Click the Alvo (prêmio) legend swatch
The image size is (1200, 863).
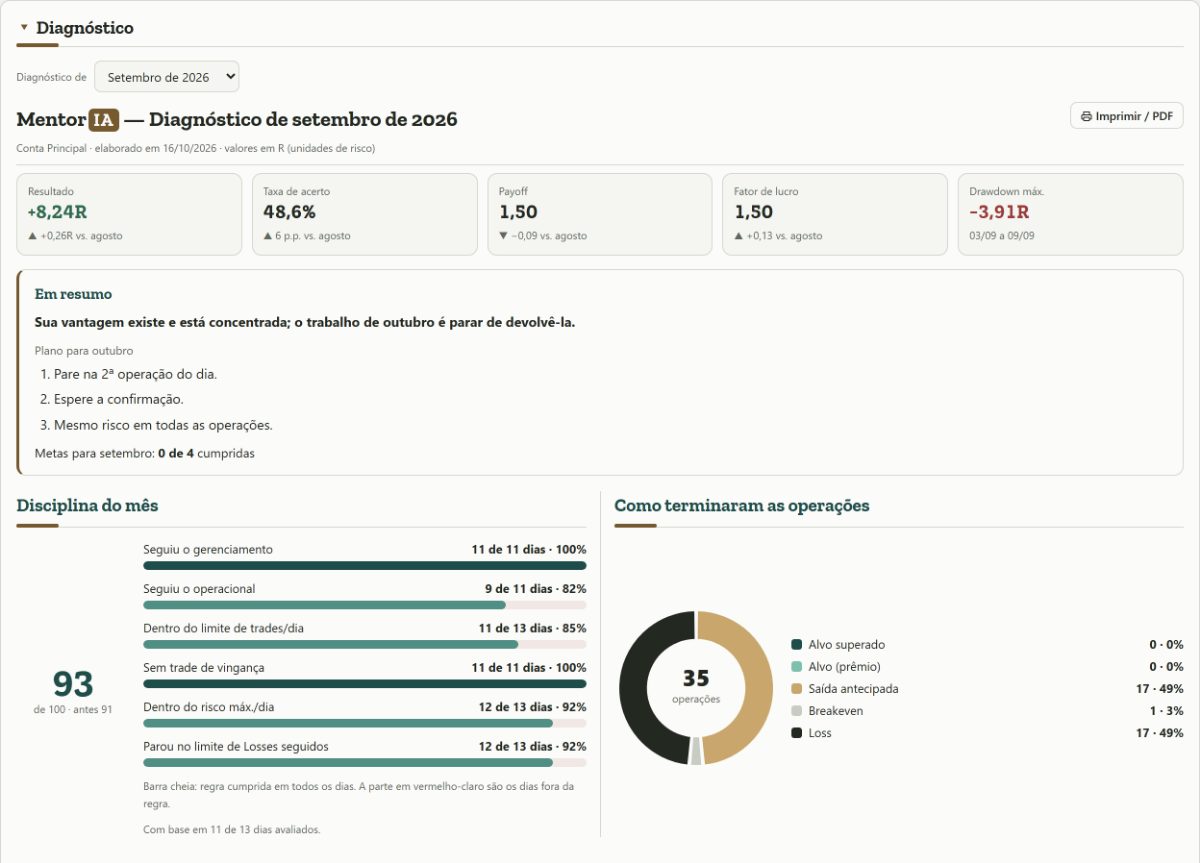click(796, 667)
